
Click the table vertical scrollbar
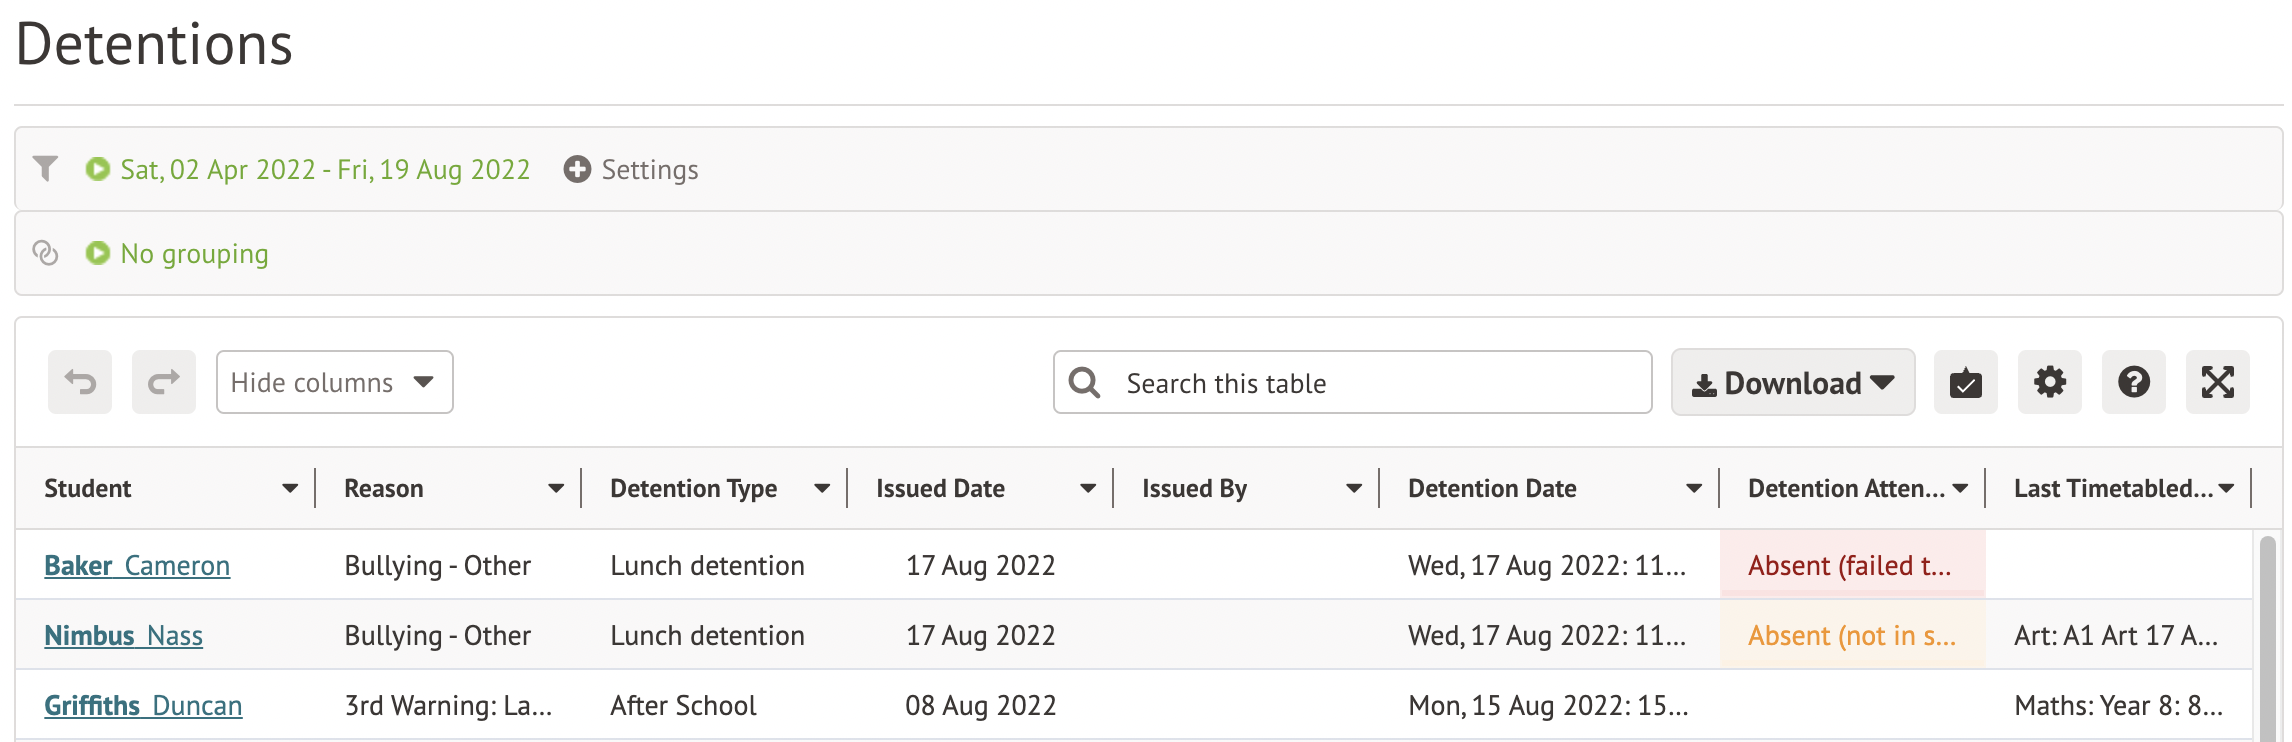pyautogui.click(x=2267, y=640)
